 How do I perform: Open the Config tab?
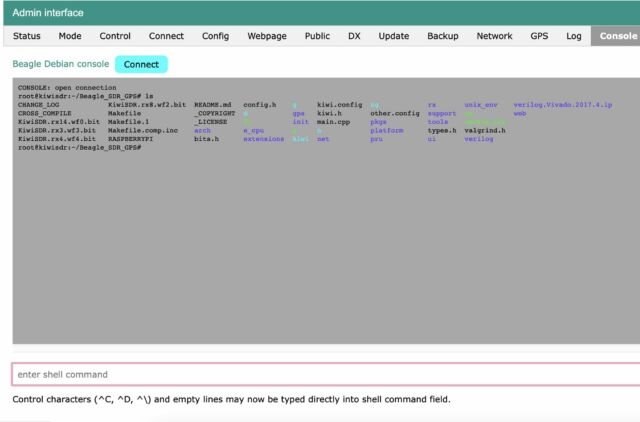pyautogui.click(x=215, y=36)
